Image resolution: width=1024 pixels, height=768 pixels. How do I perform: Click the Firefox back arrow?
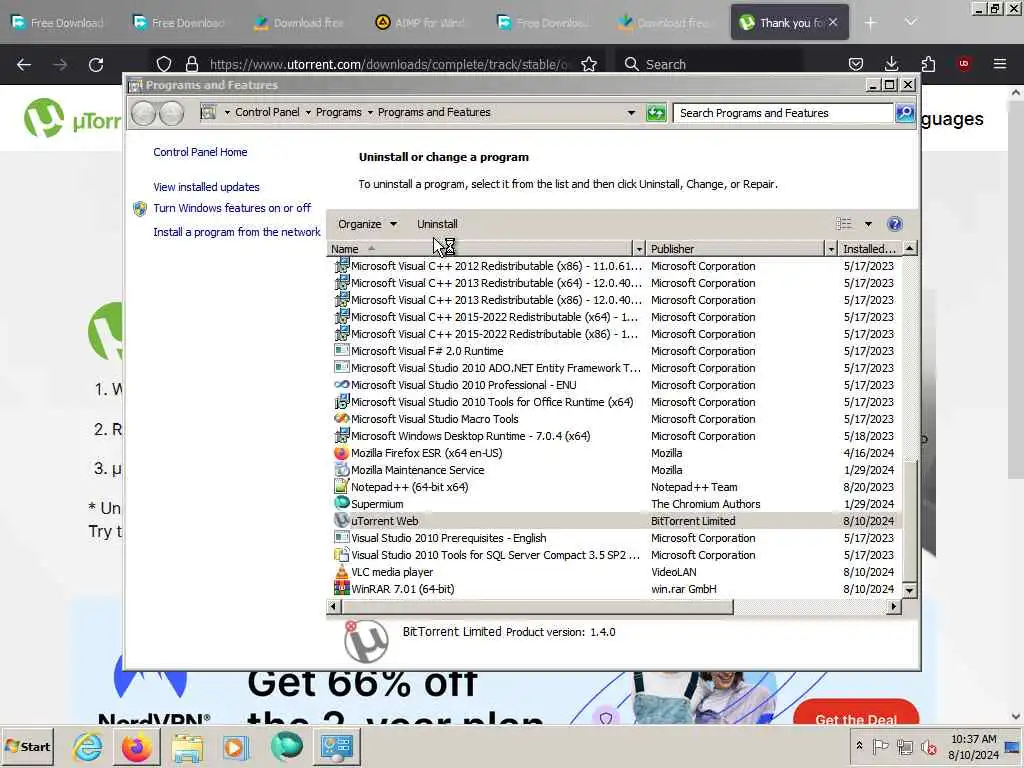click(x=24, y=65)
